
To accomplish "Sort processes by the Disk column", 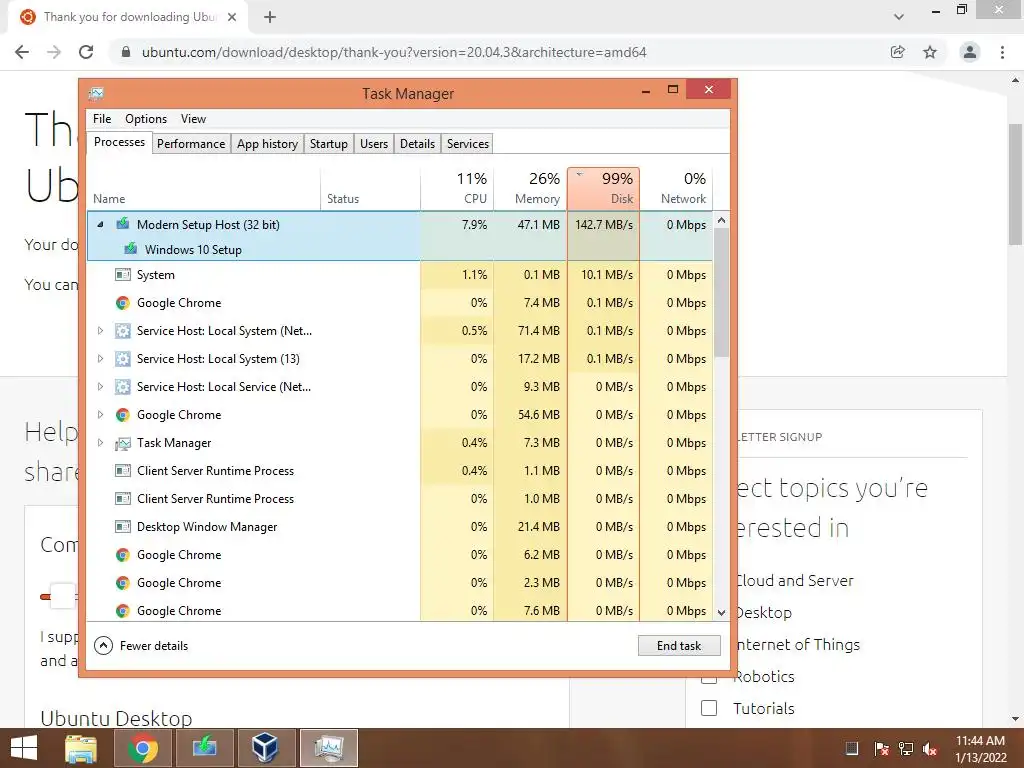I will click(x=603, y=188).
